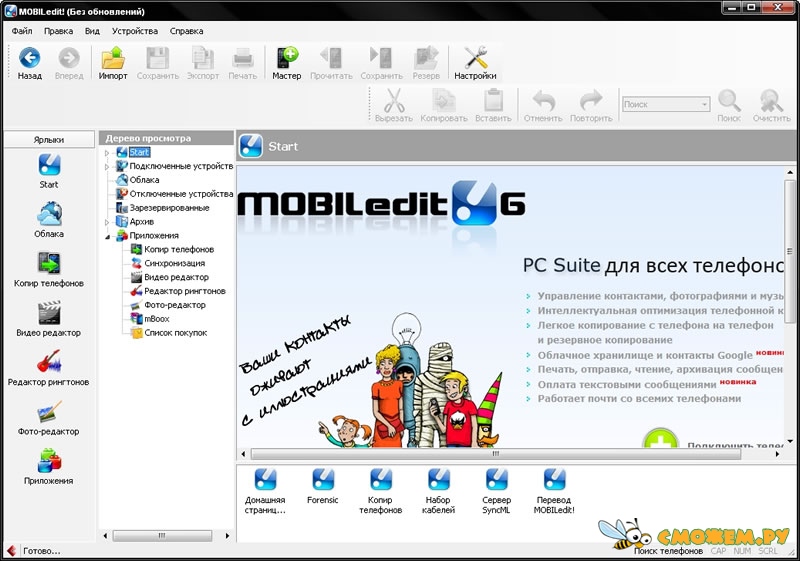Click the Назад back arrow icon
800x561 pixels.
pos(30,58)
